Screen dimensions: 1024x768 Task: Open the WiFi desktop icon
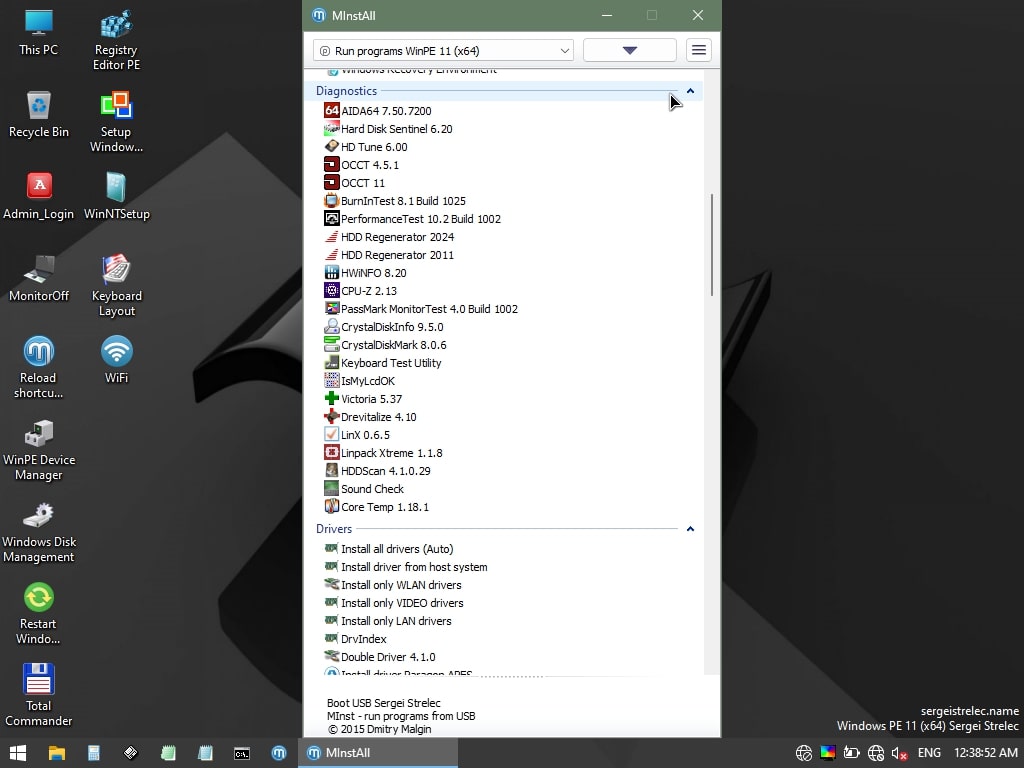pos(116,360)
